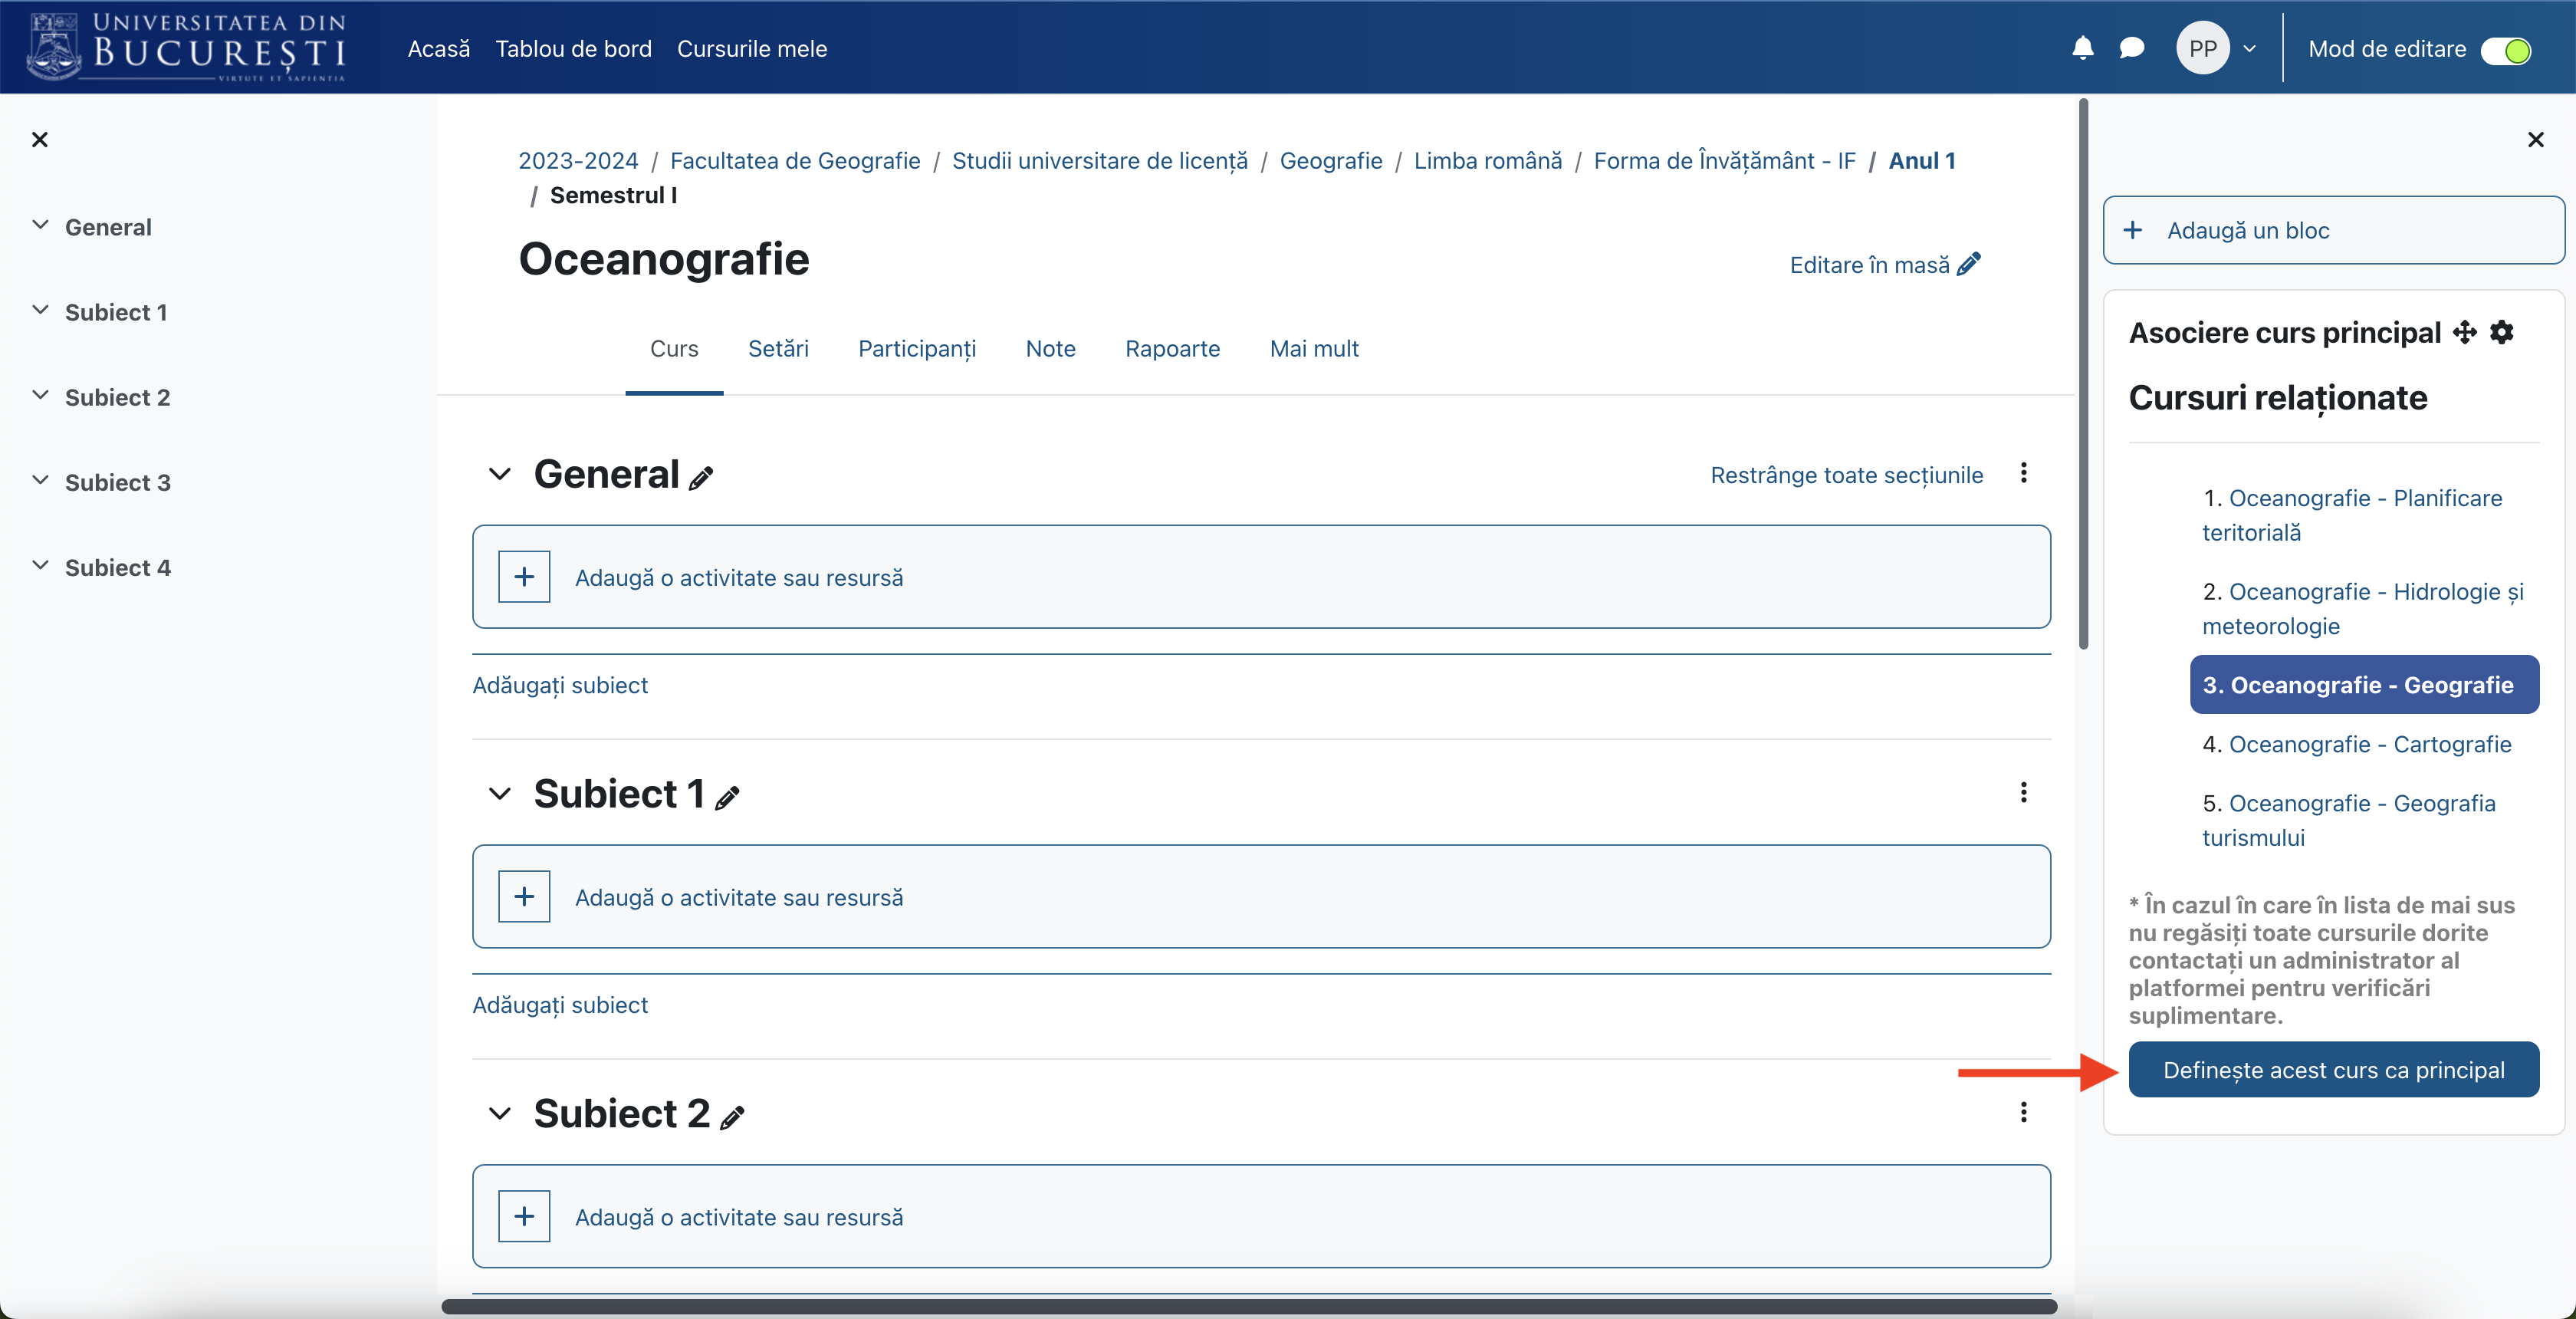Switch to the Note tab

[x=1051, y=349]
